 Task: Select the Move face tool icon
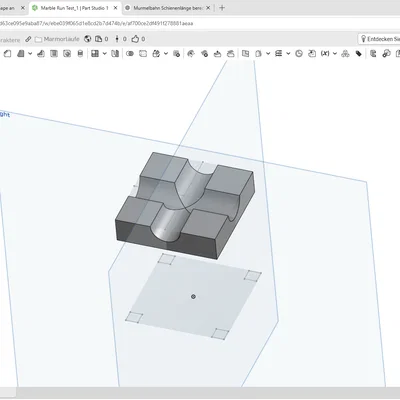click(217, 53)
